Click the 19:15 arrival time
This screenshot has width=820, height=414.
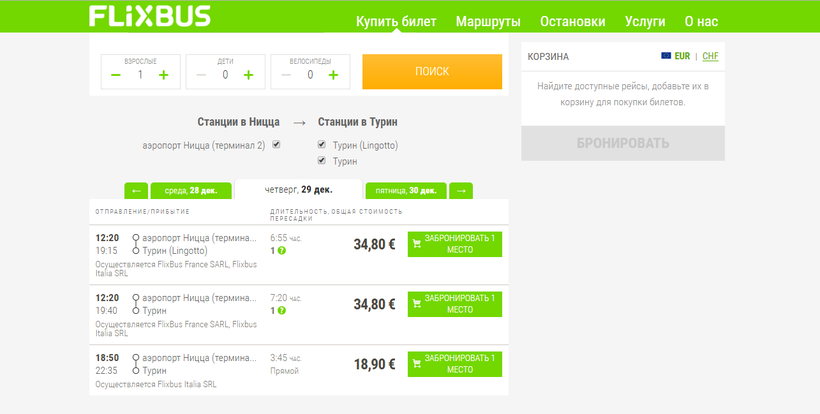[x=106, y=251]
